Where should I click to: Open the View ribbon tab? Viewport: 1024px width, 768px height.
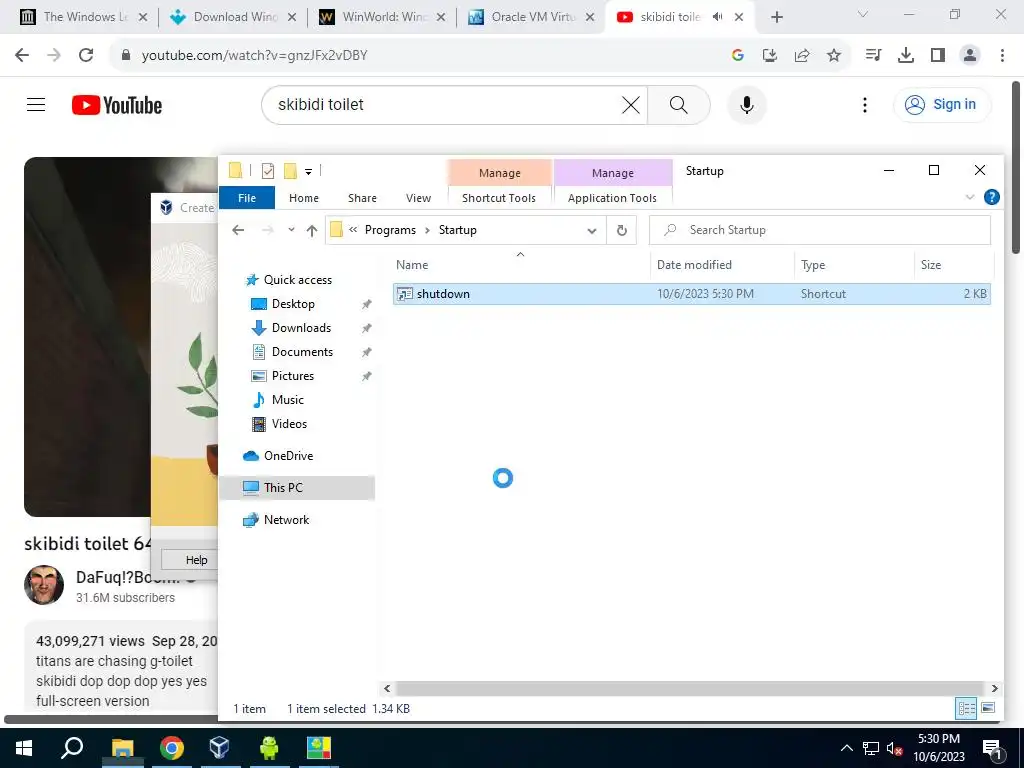click(418, 198)
